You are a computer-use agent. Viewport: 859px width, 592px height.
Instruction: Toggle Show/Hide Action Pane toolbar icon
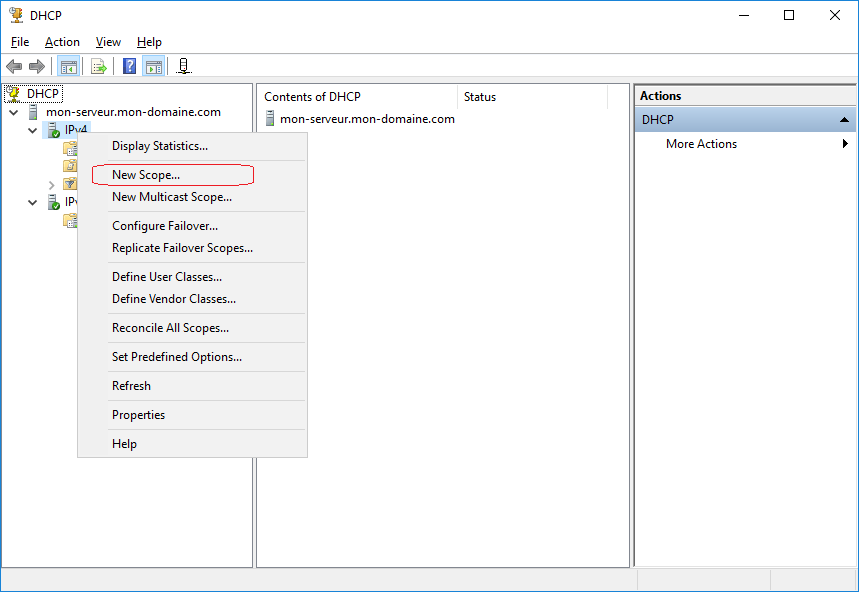coord(154,67)
